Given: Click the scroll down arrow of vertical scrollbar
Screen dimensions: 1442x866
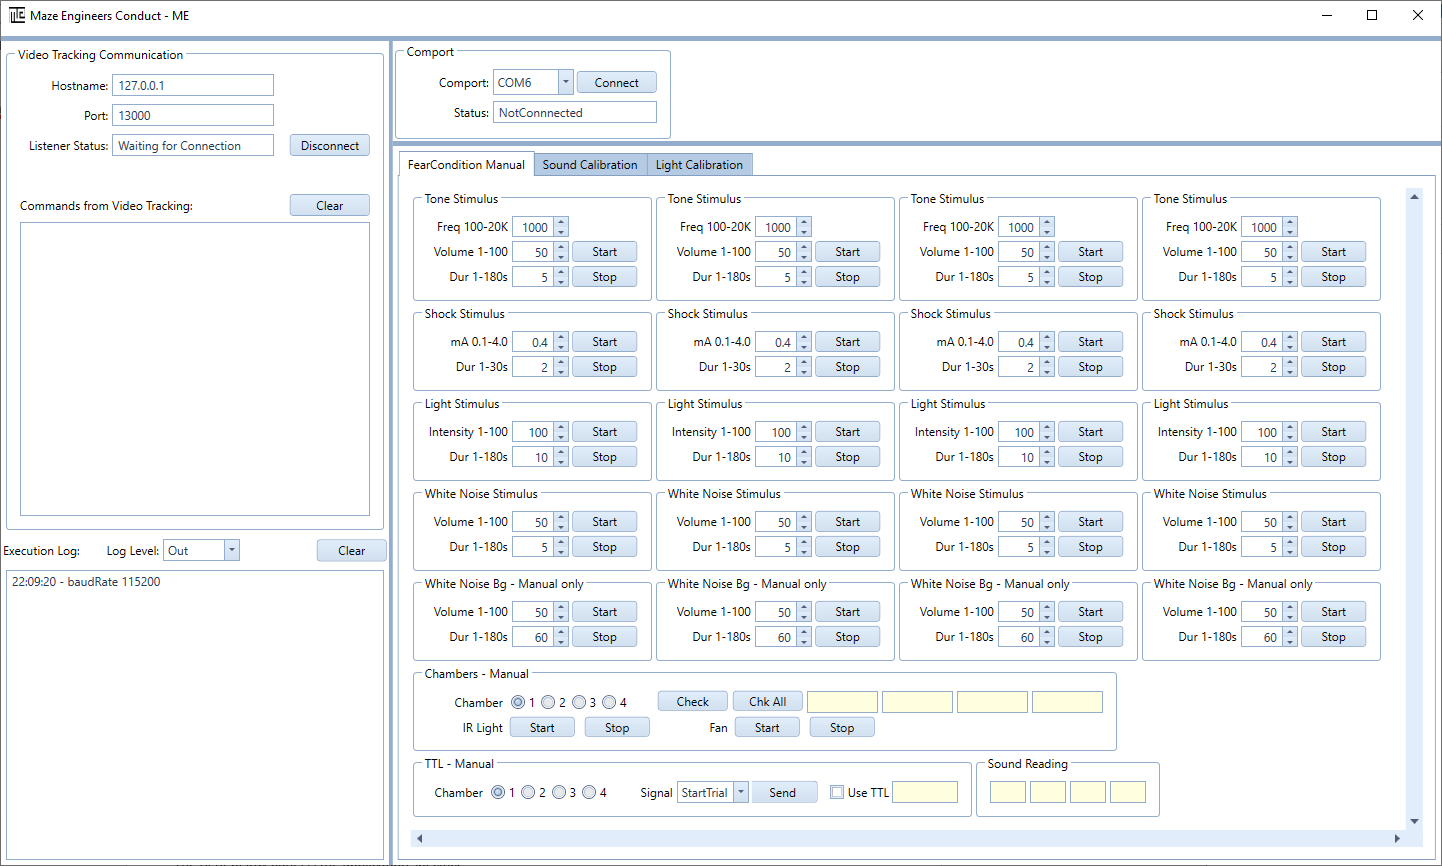Looking at the screenshot, I should 1414,821.
